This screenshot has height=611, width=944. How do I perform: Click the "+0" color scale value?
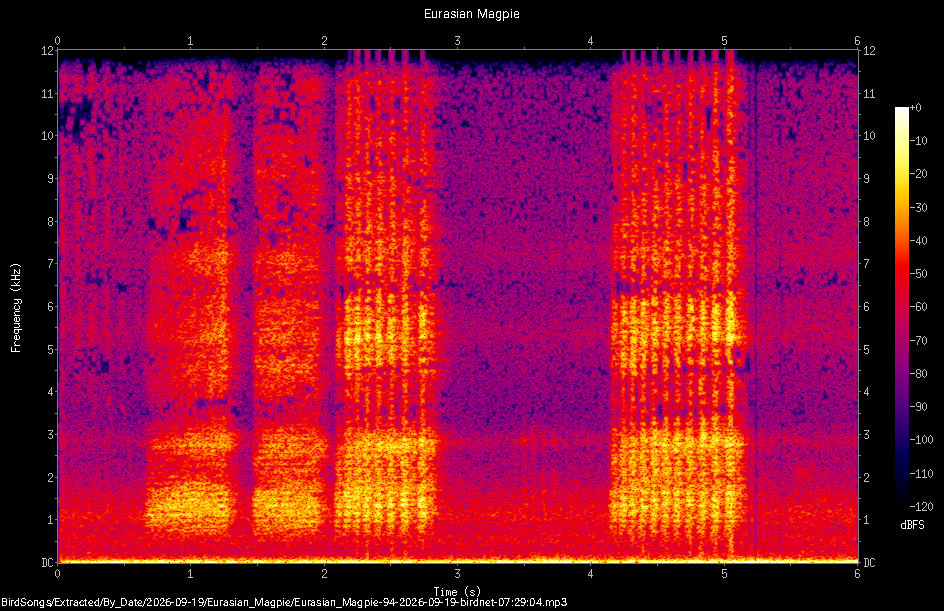click(916, 108)
